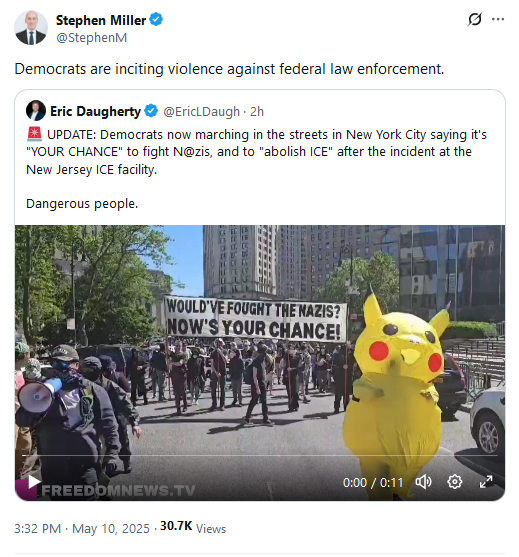
Task: Mute the video with speaker icon
Action: [x=423, y=482]
